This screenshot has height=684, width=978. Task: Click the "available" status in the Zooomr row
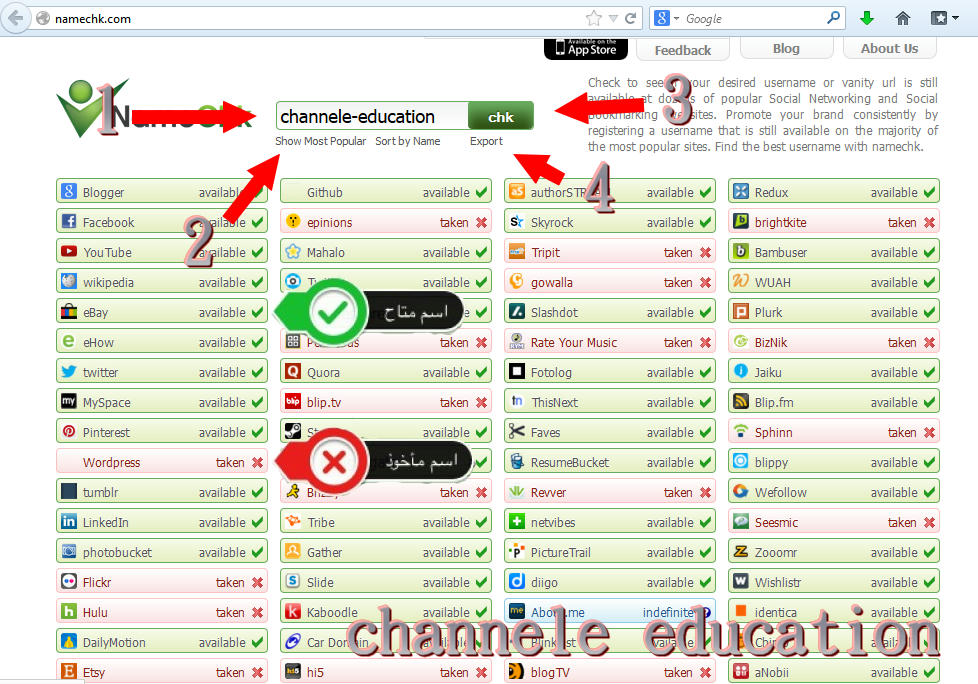894,552
